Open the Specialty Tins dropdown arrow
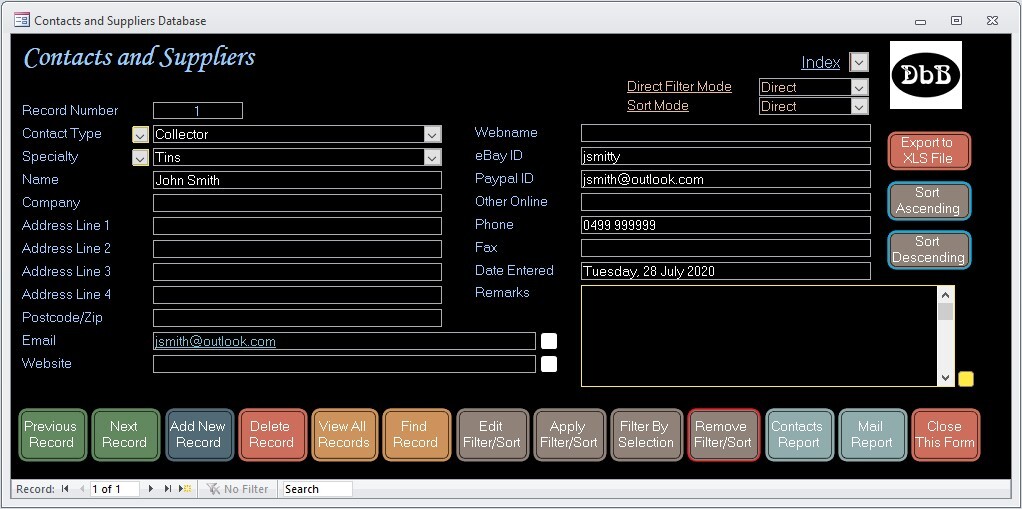 (432, 158)
